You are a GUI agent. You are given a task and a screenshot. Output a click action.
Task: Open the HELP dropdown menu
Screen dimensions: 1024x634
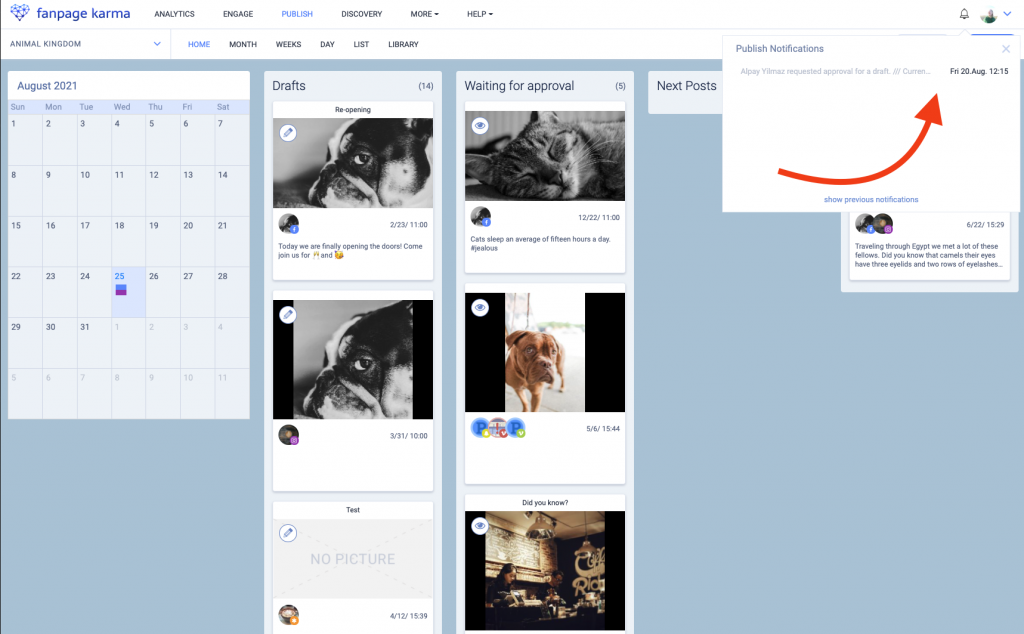pyautogui.click(x=479, y=14)
